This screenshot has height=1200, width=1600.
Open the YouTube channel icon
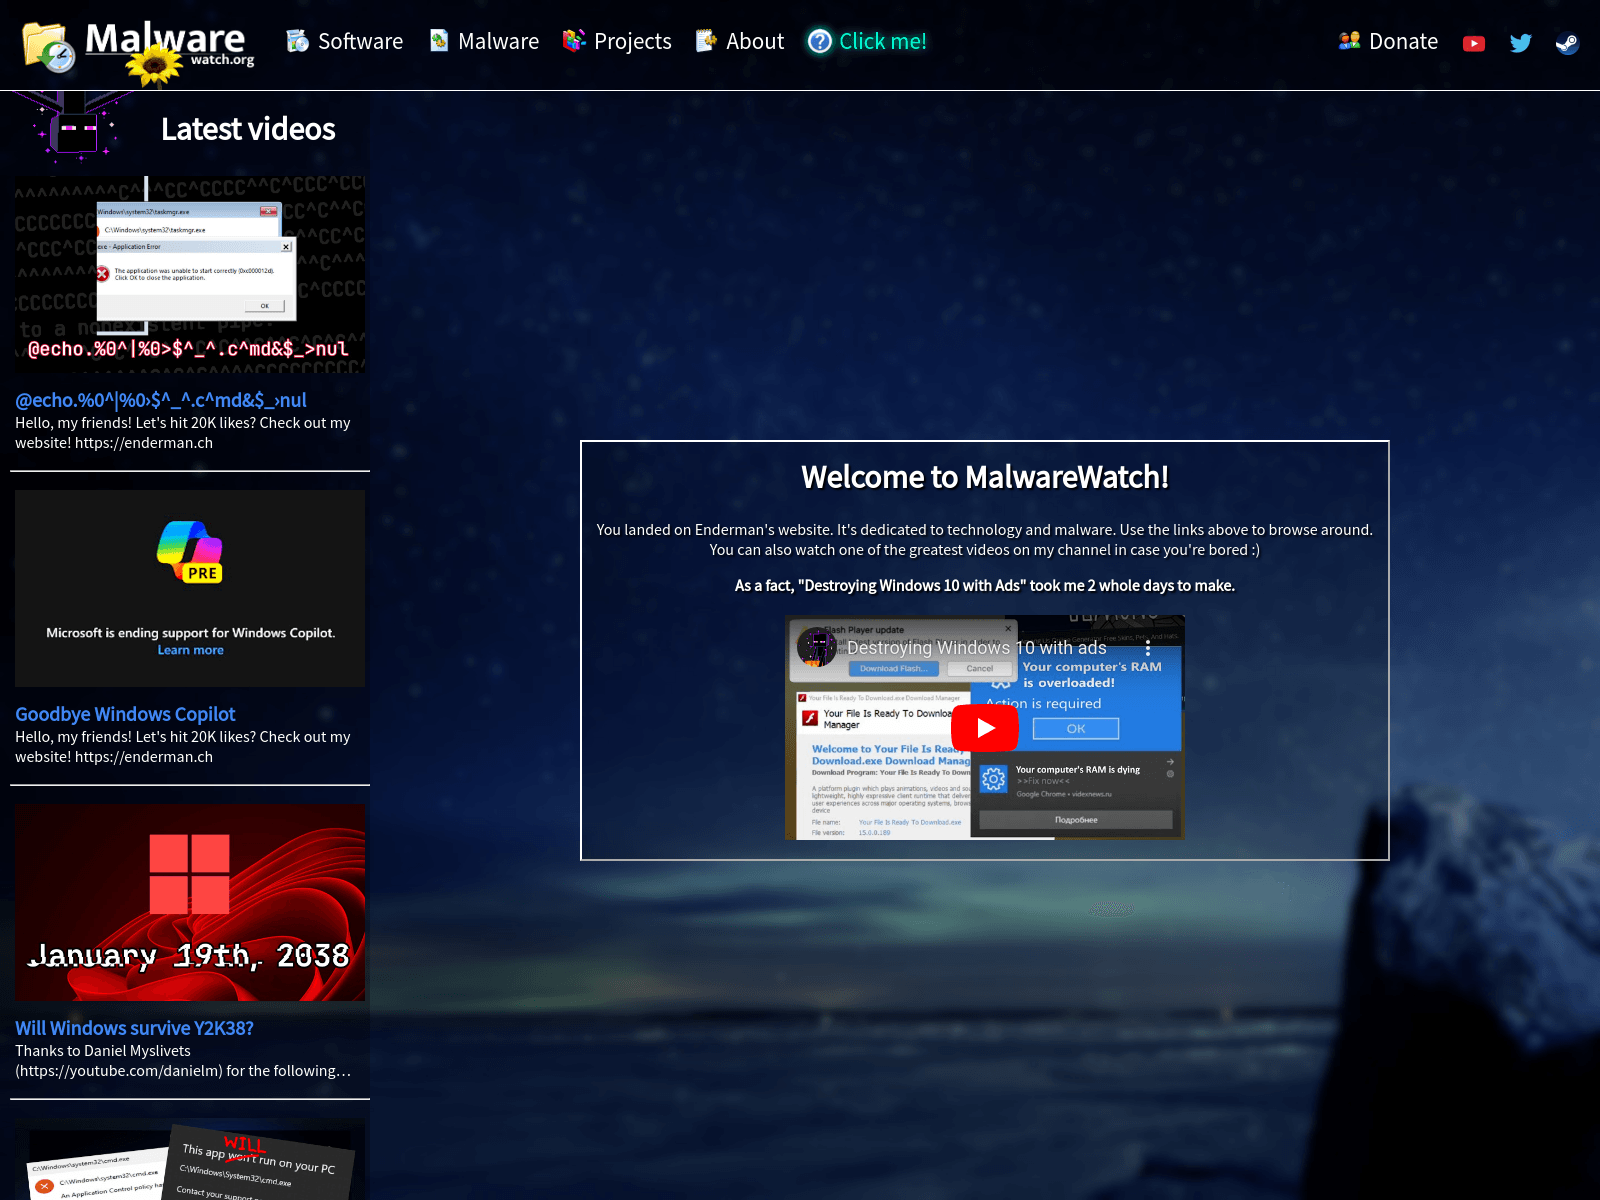click(x=1474, y=43)
